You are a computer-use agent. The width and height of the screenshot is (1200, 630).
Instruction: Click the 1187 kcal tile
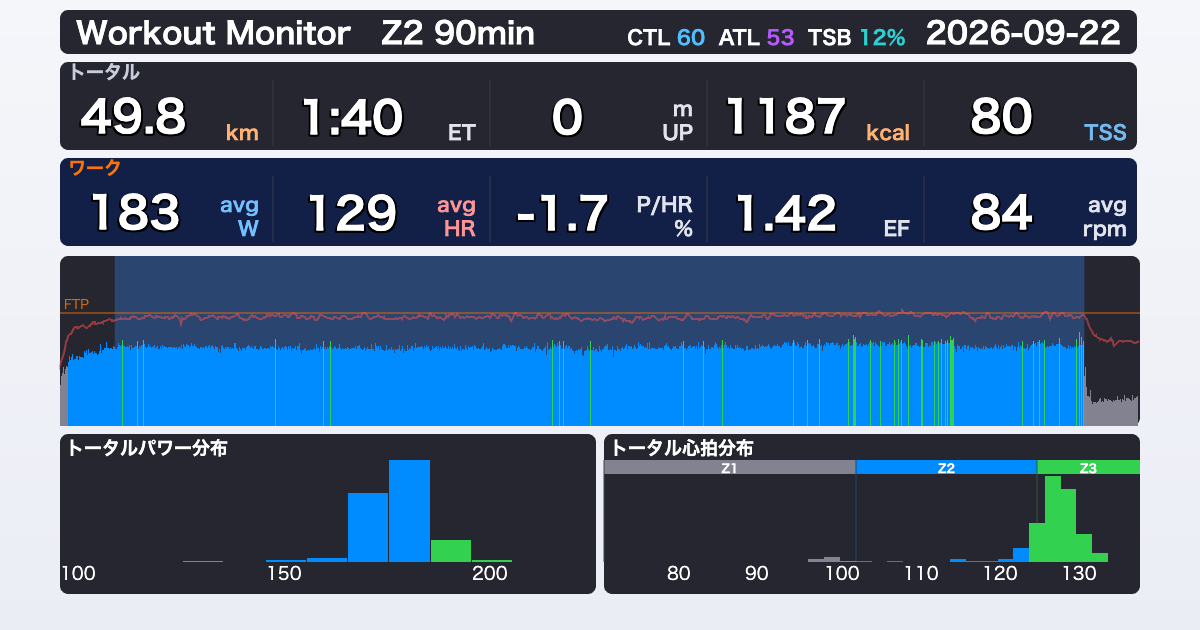click(816, 117)
